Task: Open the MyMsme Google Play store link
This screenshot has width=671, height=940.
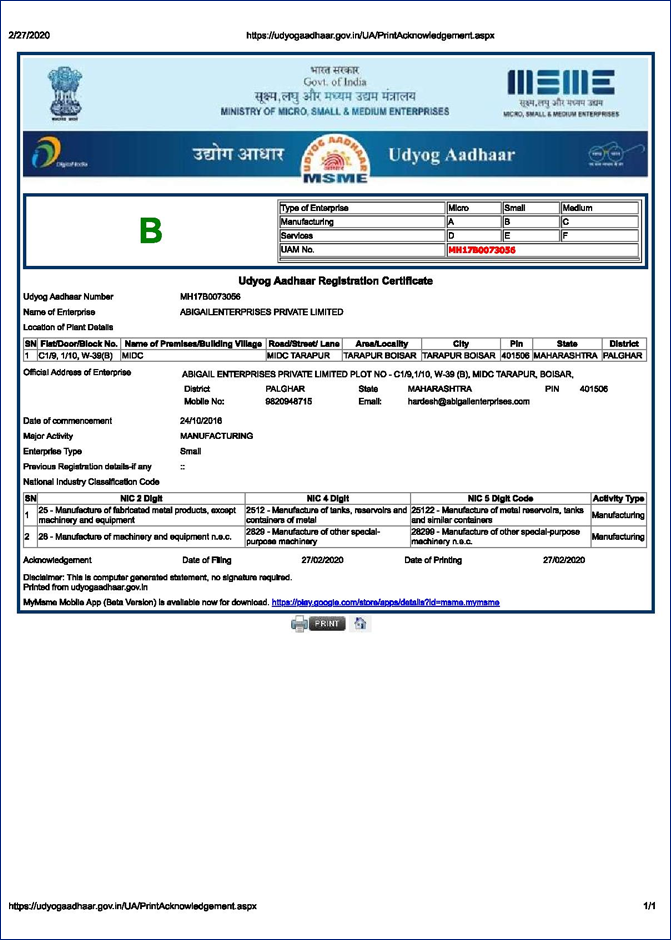Action: (386, 602)
